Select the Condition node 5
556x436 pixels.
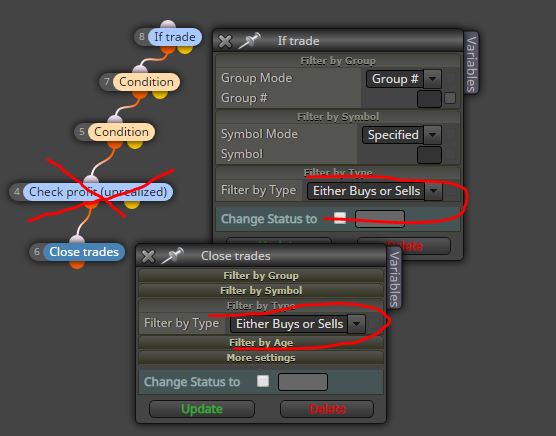click(121, 132)
